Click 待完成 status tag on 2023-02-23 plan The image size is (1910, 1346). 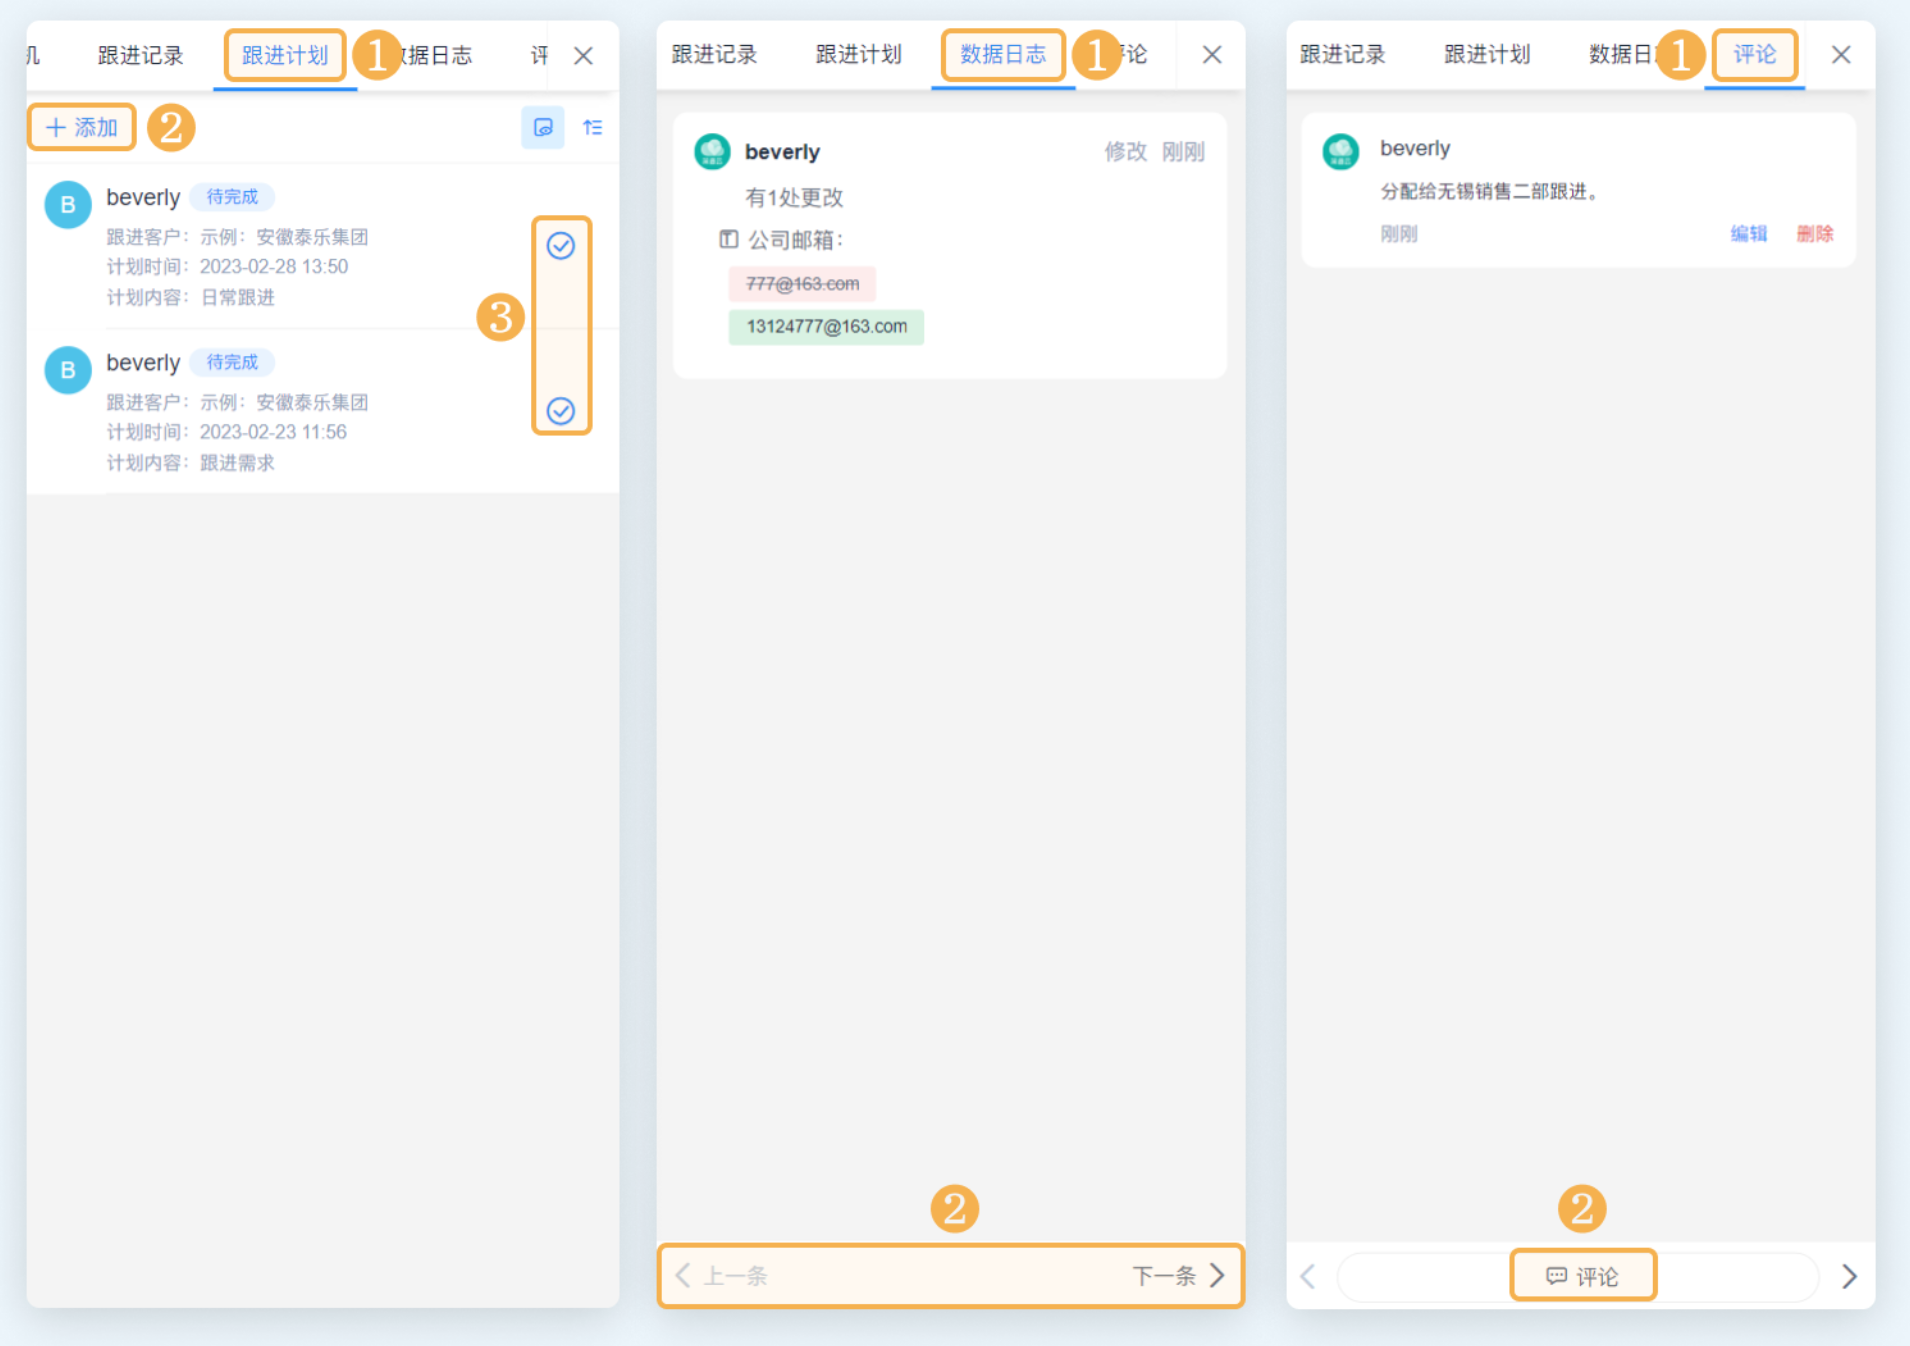pyautogui.click(x=232, y=362)
